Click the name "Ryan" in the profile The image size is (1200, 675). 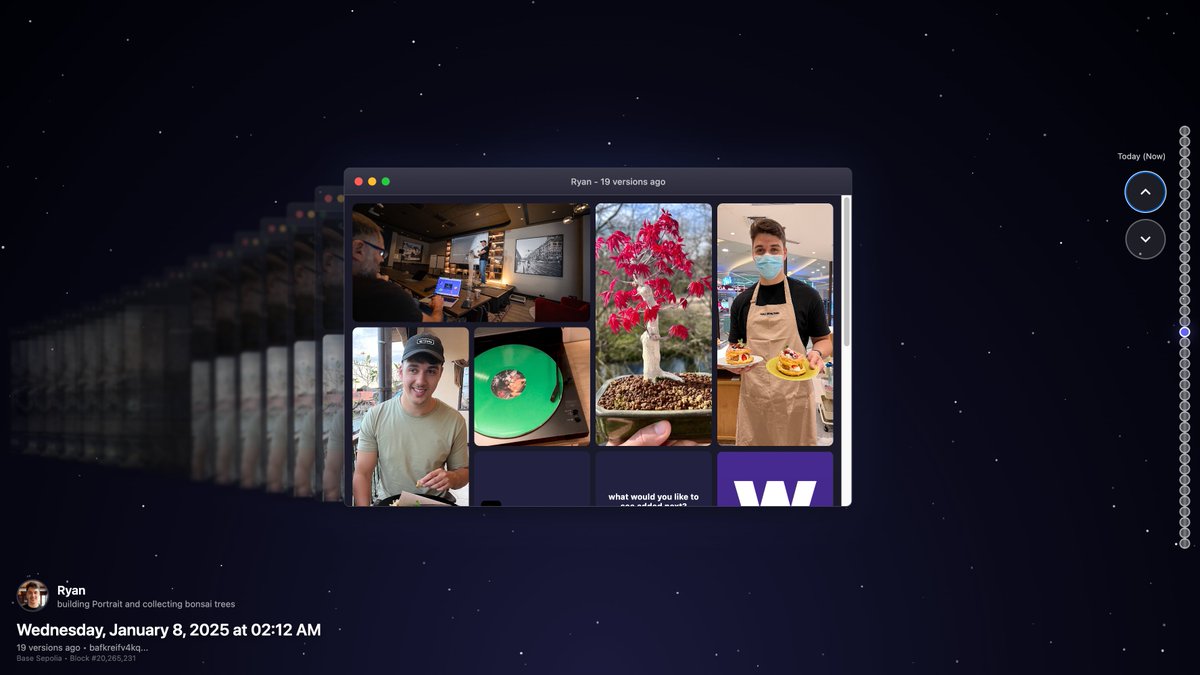pos(71,591)
